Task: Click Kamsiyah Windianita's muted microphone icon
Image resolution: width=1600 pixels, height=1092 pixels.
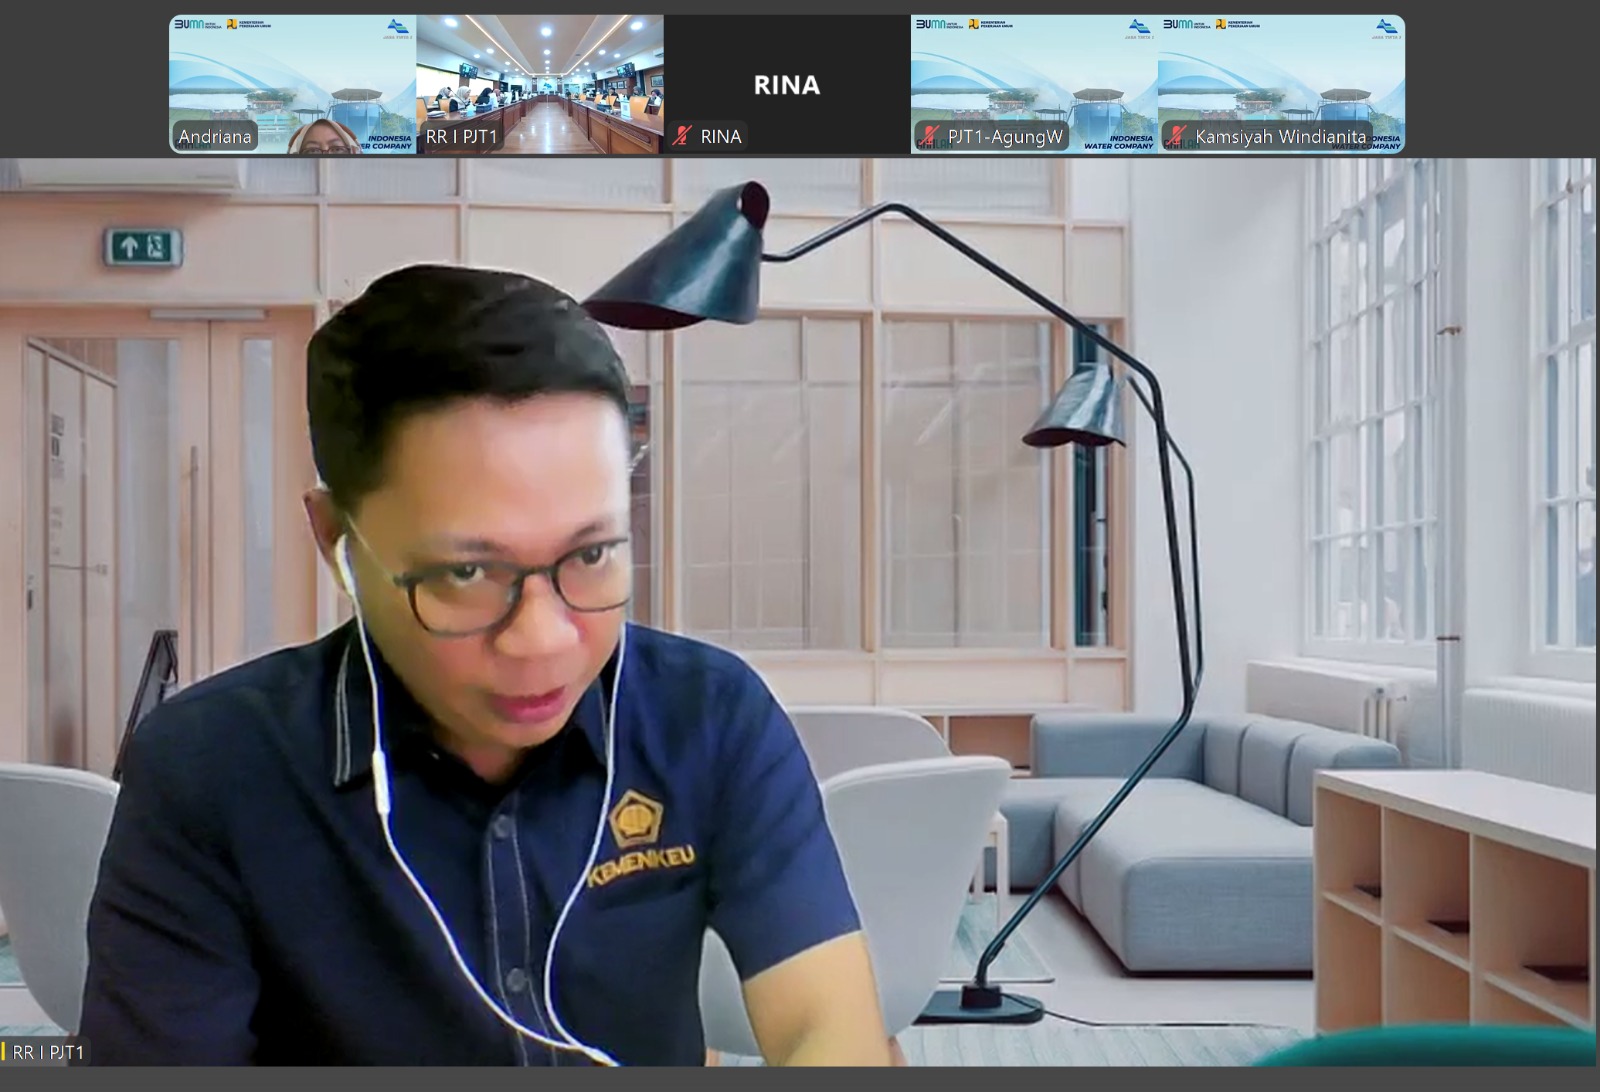Action: pos(1177,136)
